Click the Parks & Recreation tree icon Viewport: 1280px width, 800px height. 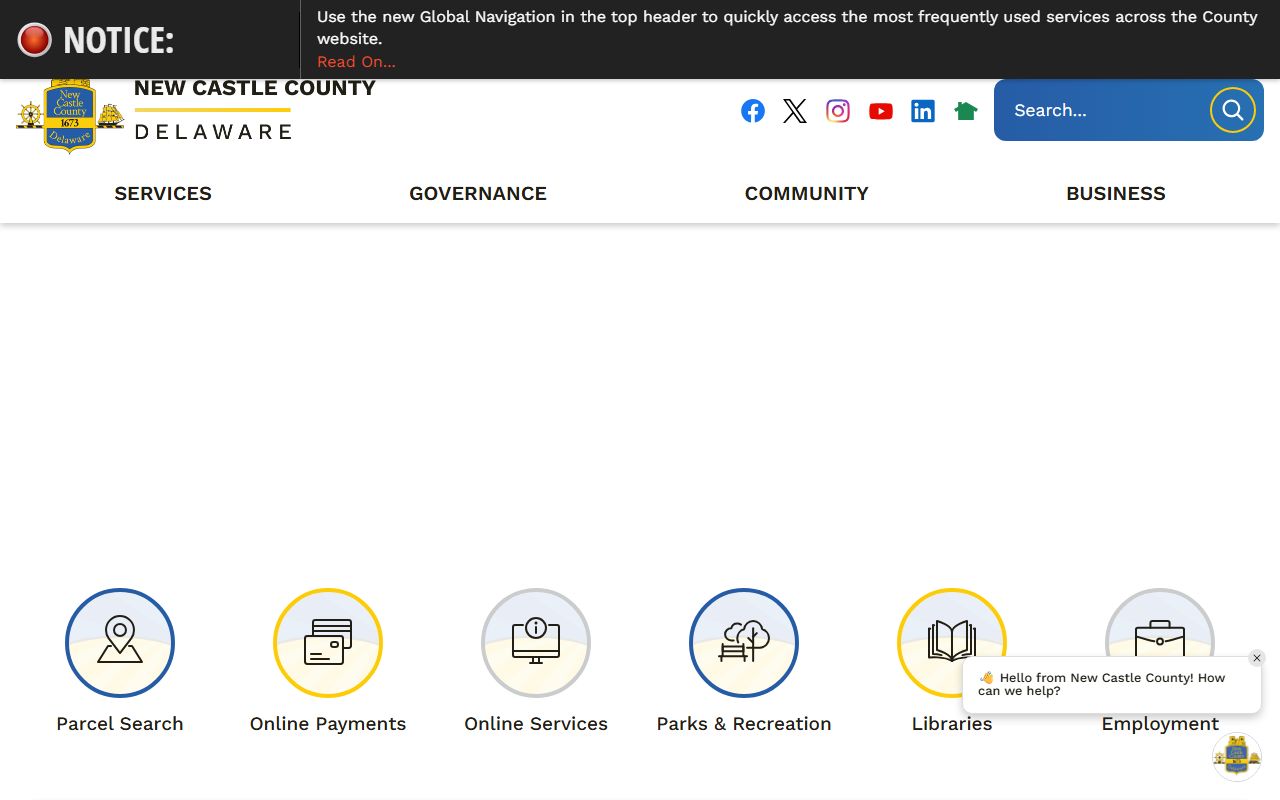744,643
